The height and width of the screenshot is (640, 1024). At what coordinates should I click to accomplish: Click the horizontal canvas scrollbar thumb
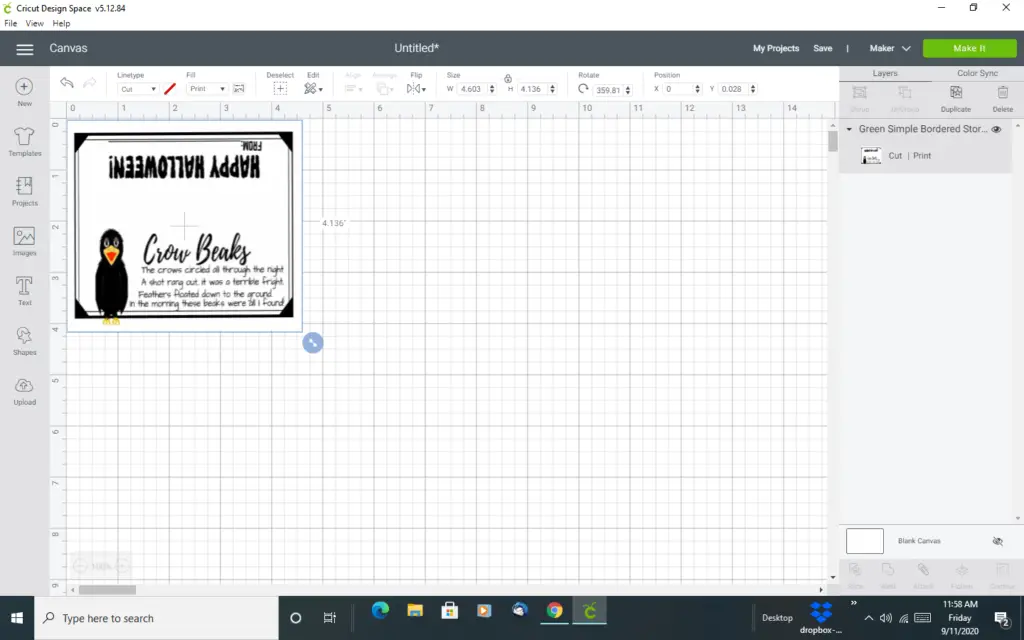click(x=107, y=590)
